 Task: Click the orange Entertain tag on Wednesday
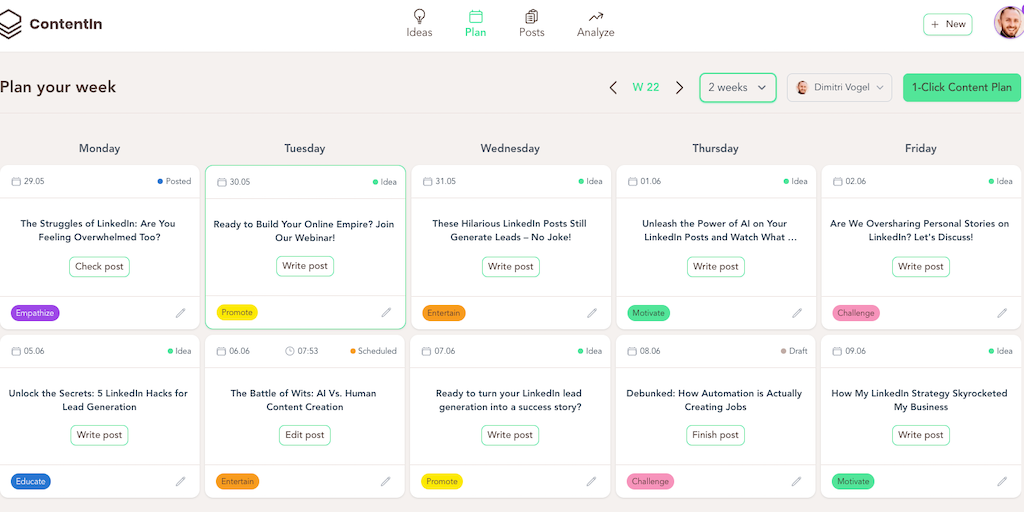click(444, 313)
